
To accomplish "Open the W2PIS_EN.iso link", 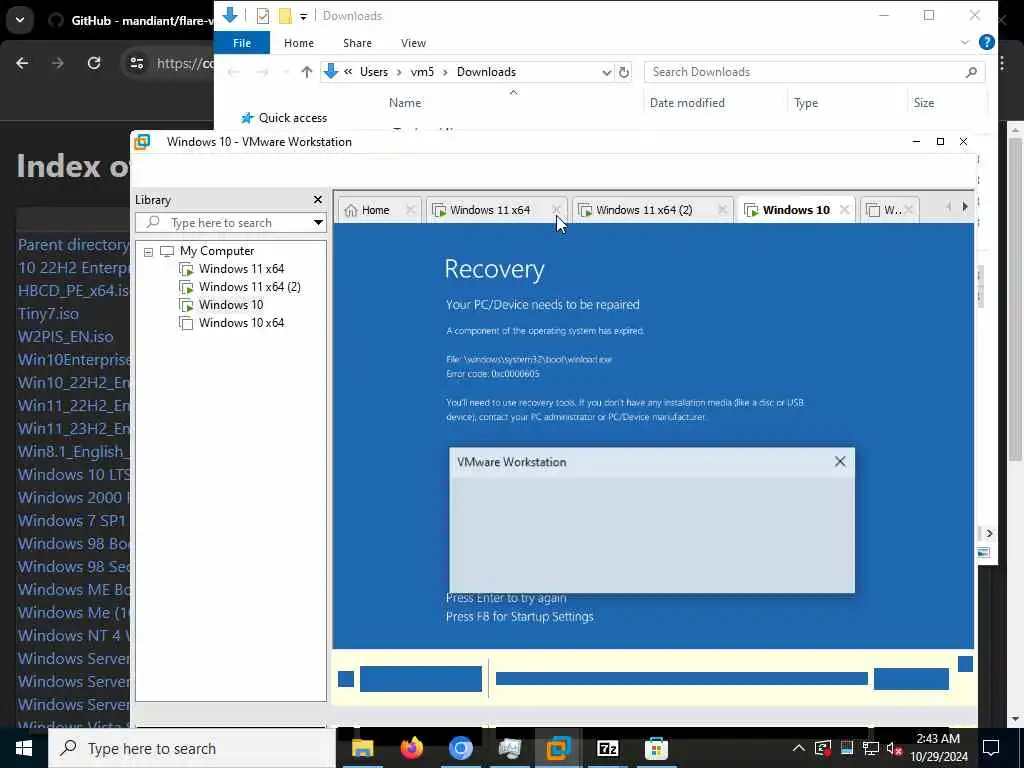I will click(x=65, y=336).
